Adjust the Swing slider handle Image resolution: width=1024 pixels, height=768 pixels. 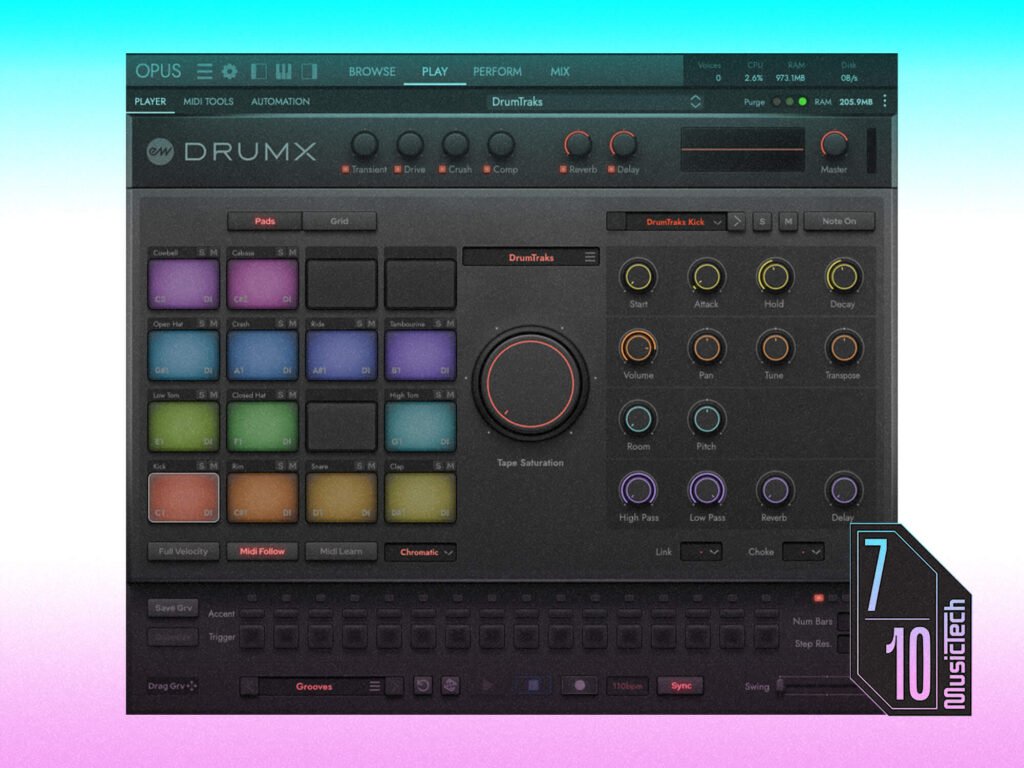tap(780, 686)
